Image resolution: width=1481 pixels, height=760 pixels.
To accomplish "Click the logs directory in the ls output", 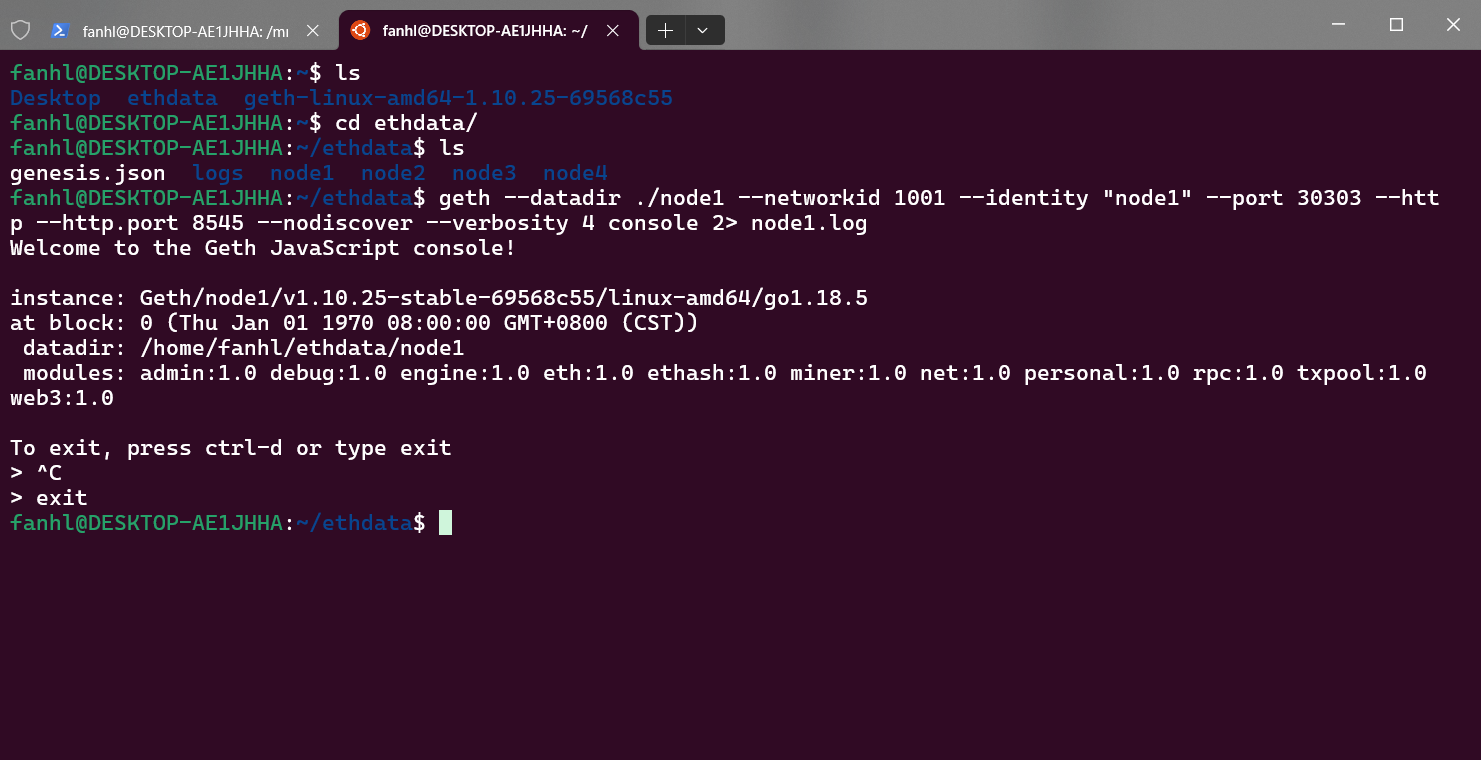I will [218, 173].
